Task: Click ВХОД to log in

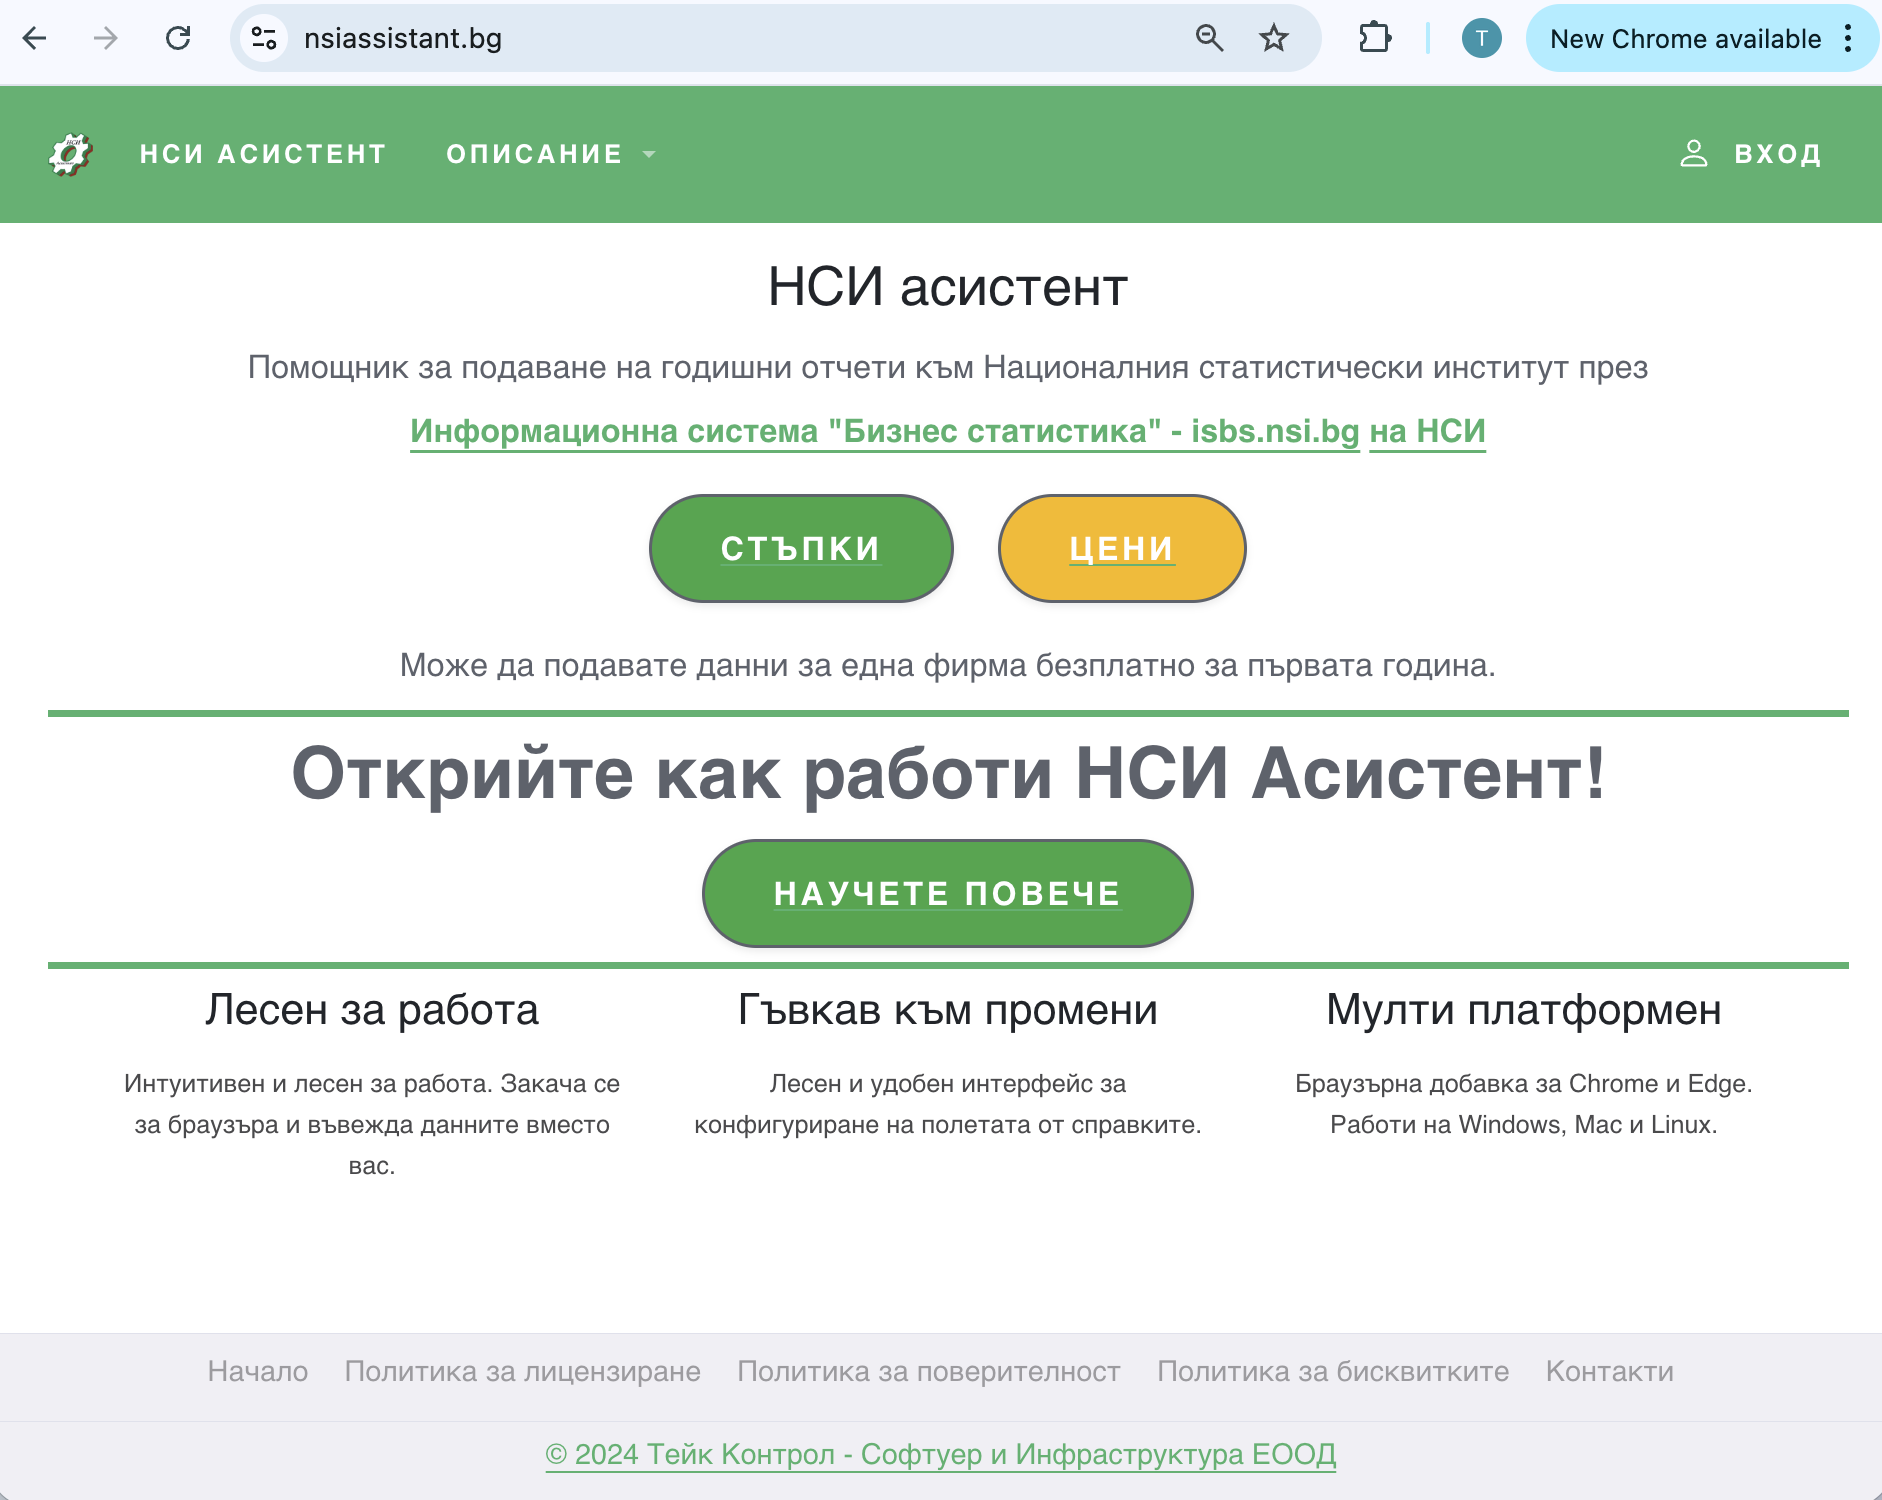Action: pos(1778,153)
